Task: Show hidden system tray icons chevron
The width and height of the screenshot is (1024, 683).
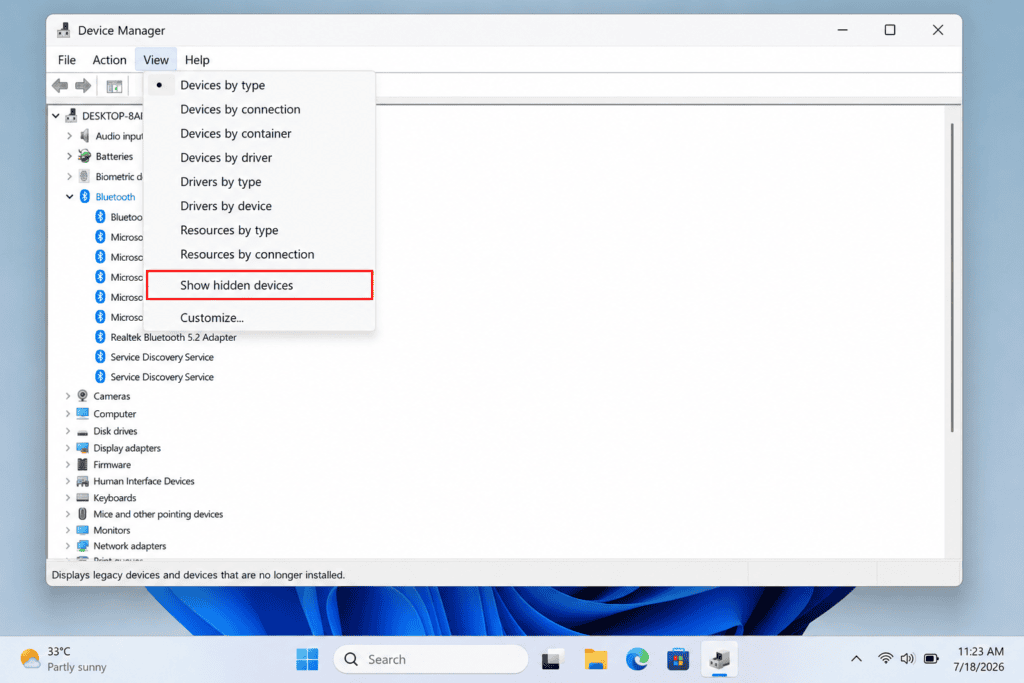Action: tap(856, 659)
